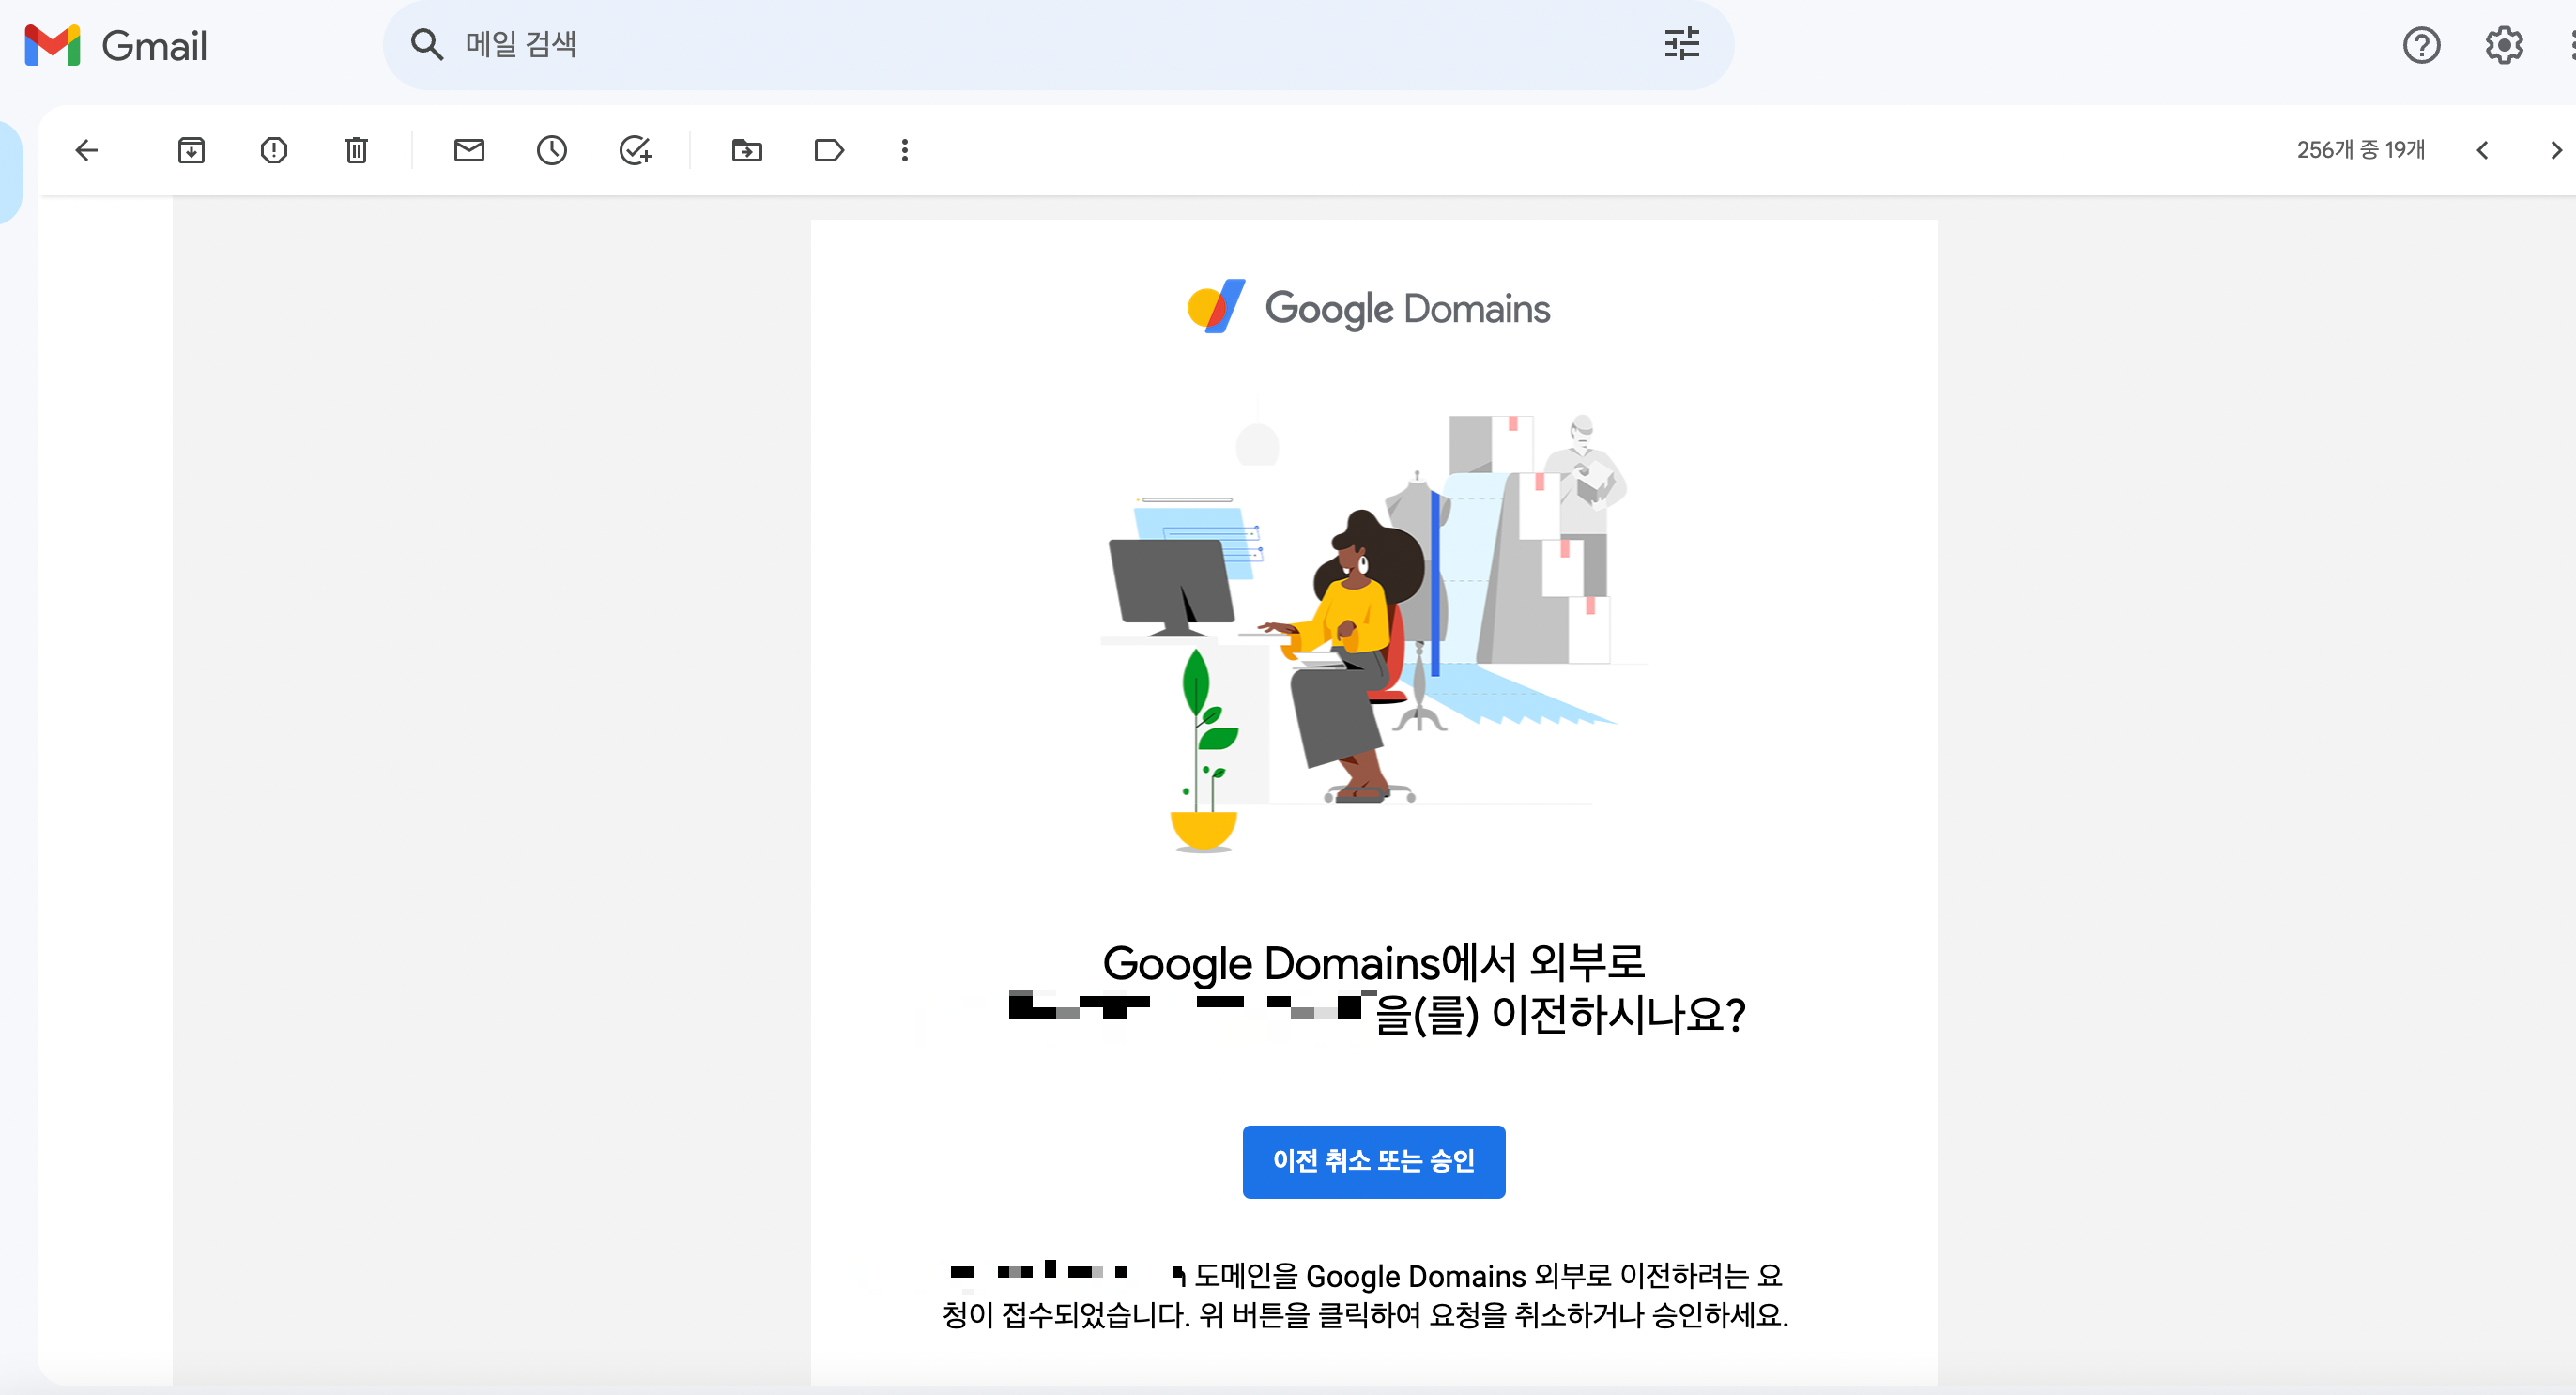Go to the newer email chevron
The width and height of the screenshot is (2576, 1395).
2483,150
